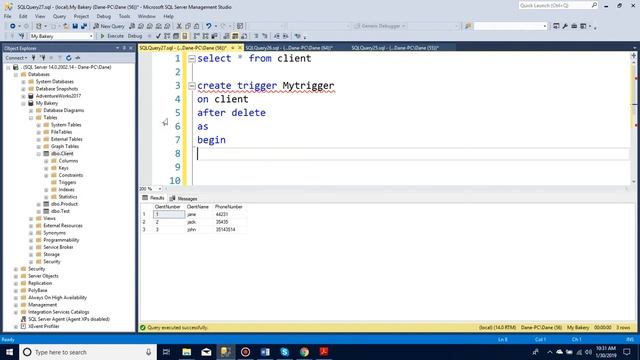Select SQL Server Agent node

pyautogui.click(x=69, y=319)
